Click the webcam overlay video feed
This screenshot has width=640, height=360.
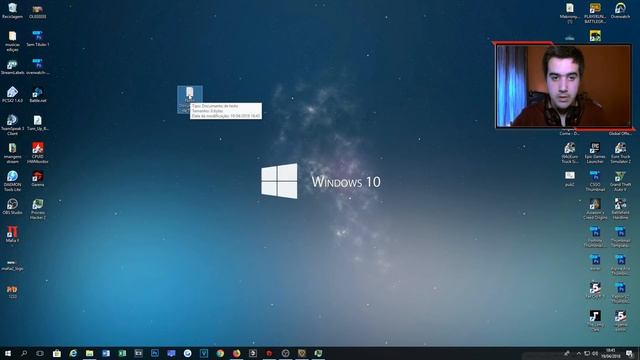(x=563, y=86)
